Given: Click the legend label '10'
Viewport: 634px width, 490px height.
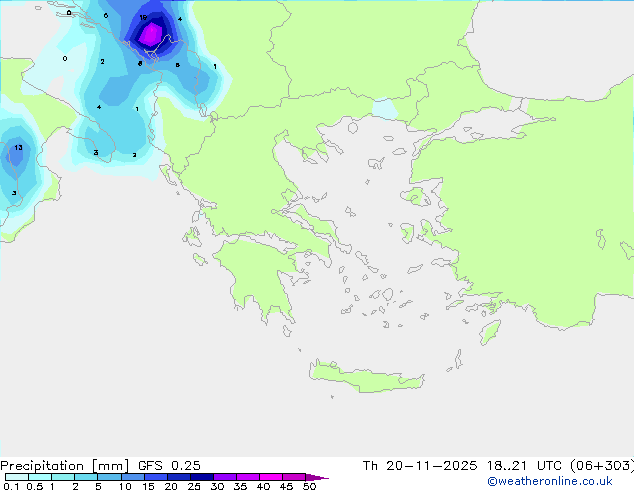Looking at the screenshot, I should point(125,486).
